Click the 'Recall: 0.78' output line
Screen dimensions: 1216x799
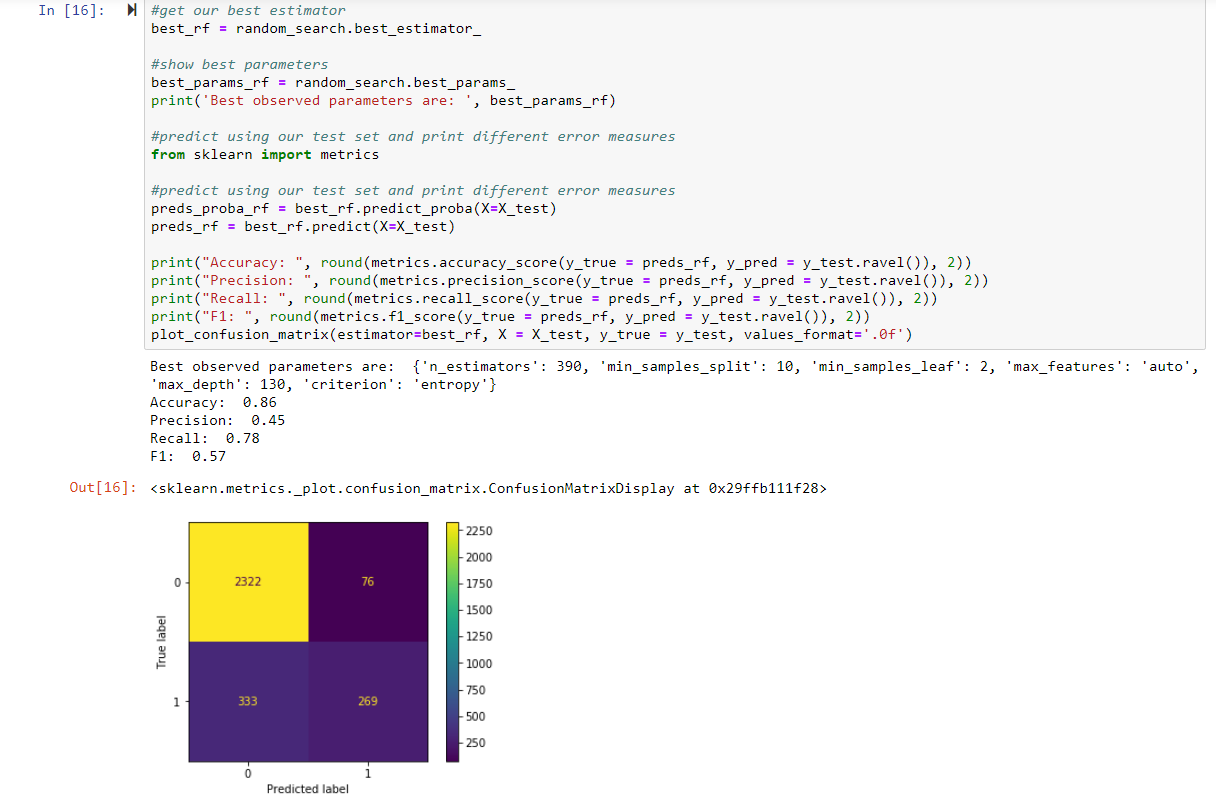[204, 438]
